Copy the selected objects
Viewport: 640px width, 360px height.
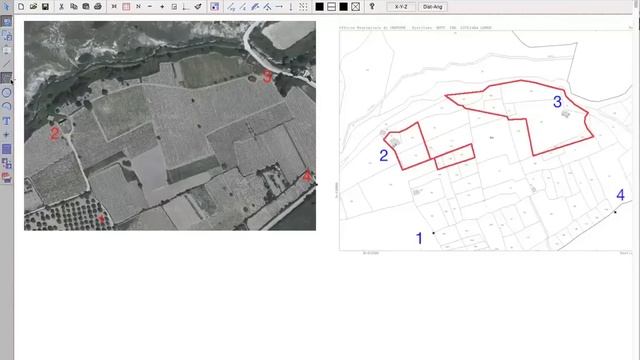click(x=73, y=7)
